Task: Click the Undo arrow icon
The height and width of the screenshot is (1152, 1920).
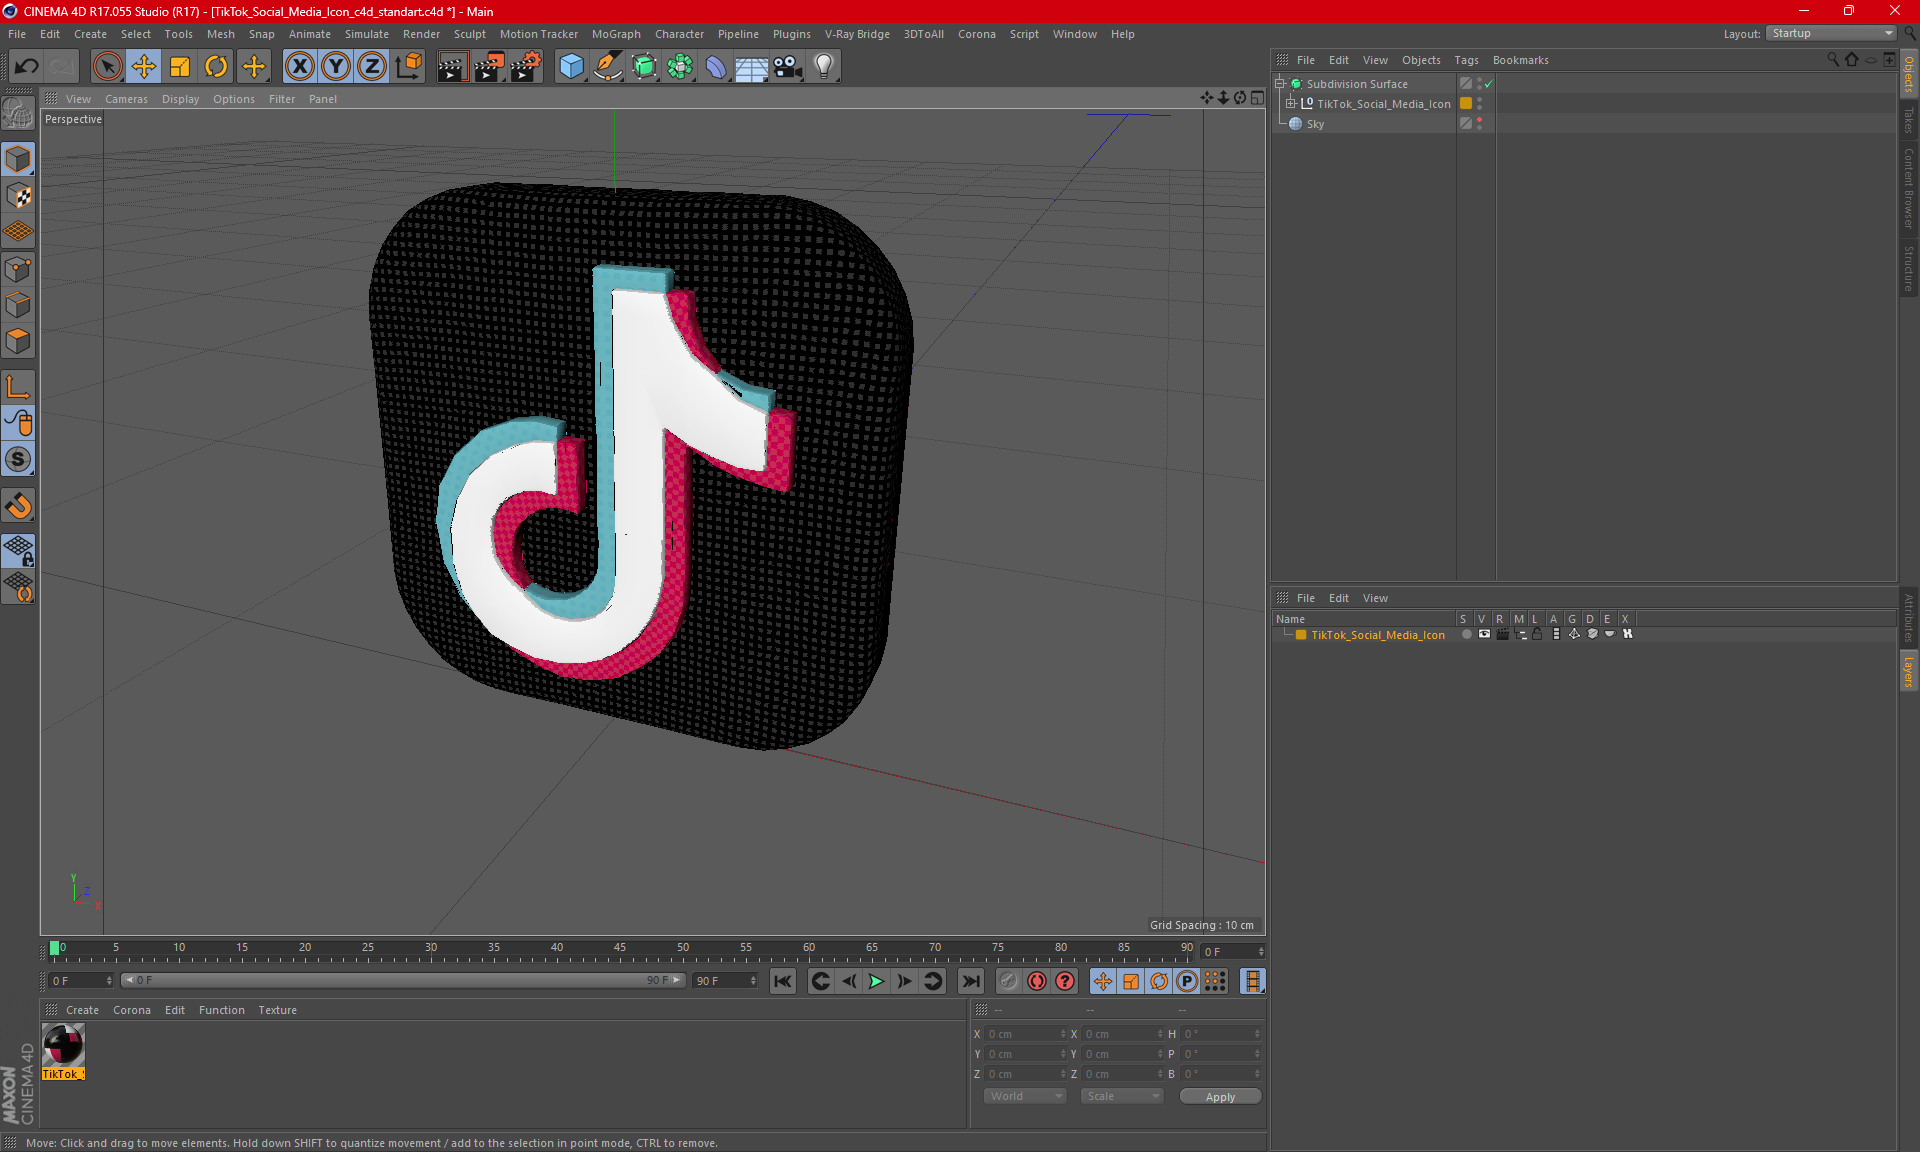Action: pos(27,67)
